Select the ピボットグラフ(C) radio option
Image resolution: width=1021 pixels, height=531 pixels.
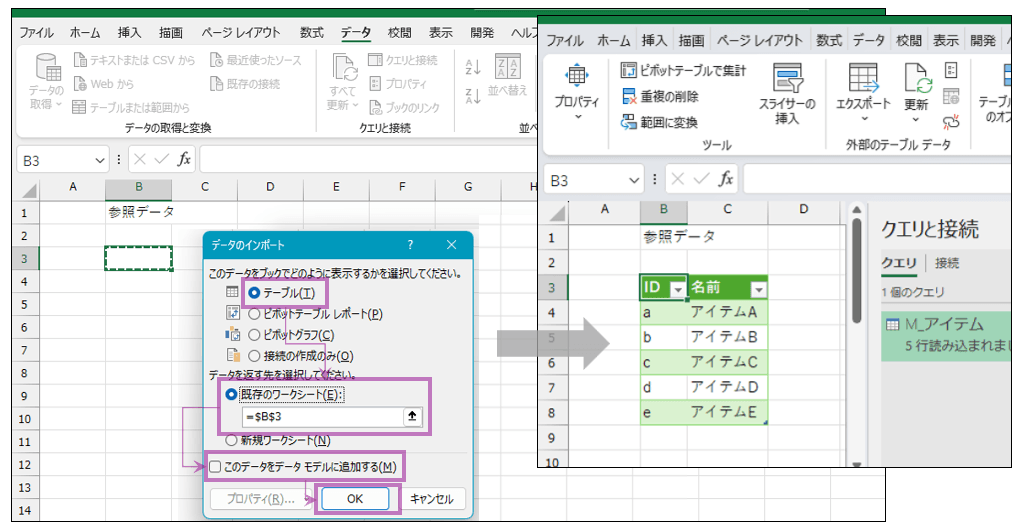[254, 335]
